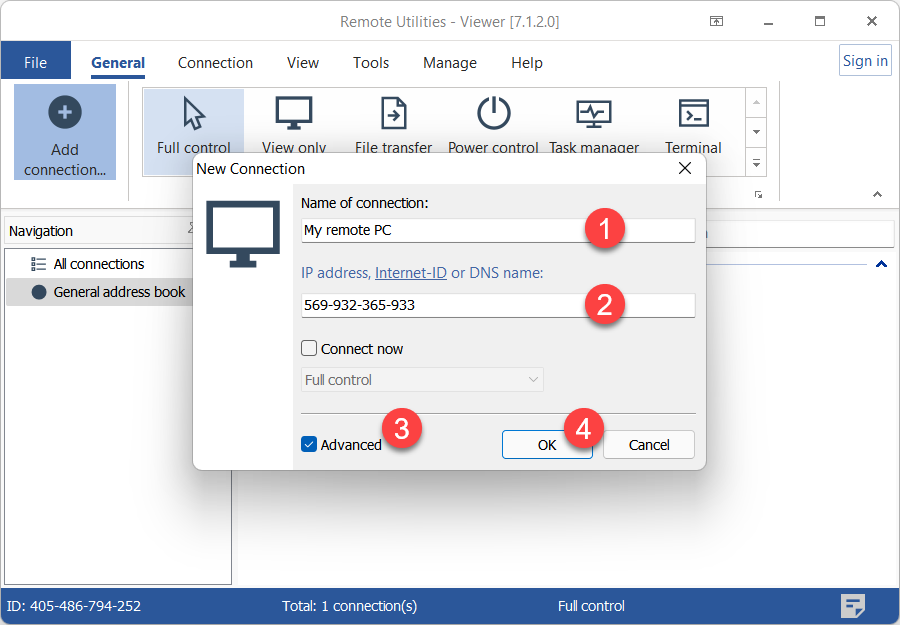Open the Full control mode dropdown
Screen dimensions: 900x625
point(422,380)
